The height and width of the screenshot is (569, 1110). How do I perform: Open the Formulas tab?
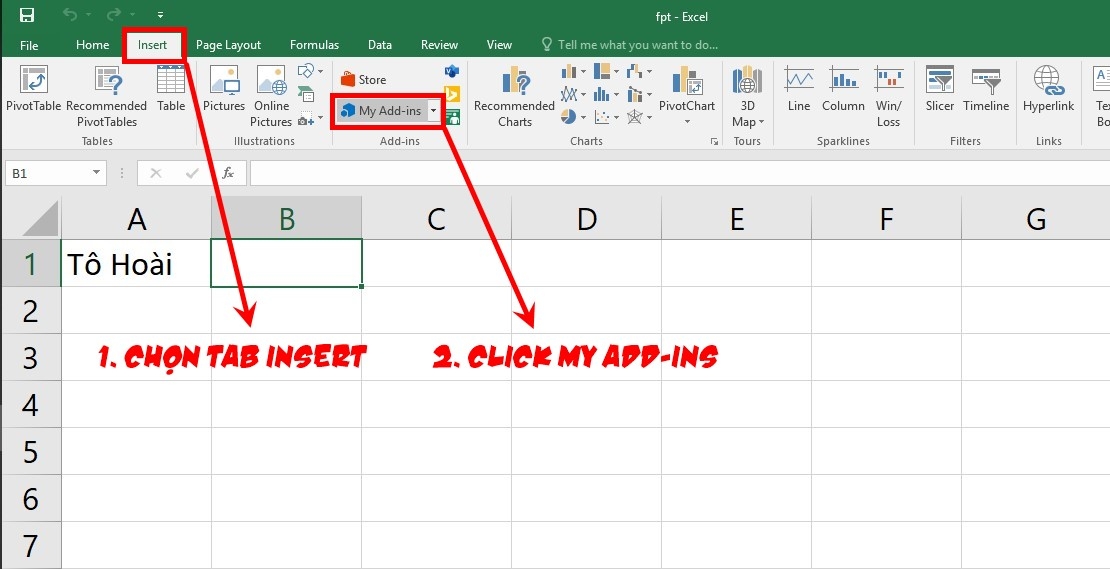point(314,45)
